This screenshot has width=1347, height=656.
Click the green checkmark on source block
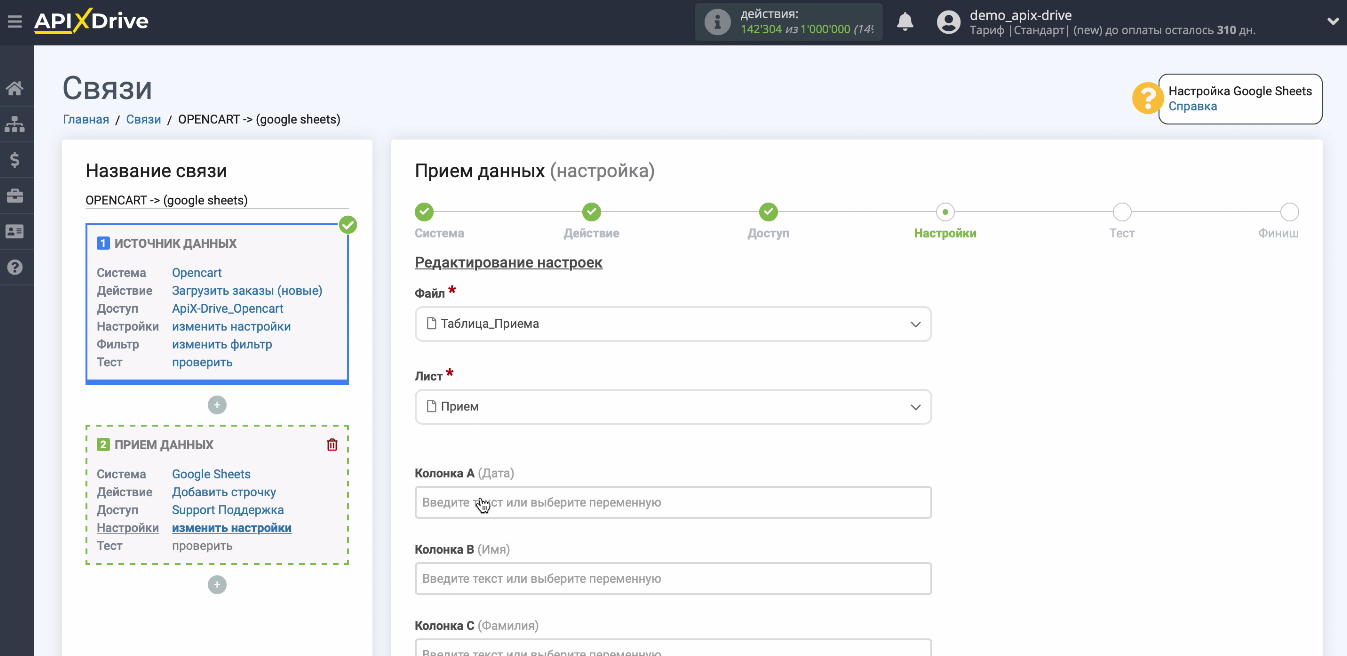point(348,225)
